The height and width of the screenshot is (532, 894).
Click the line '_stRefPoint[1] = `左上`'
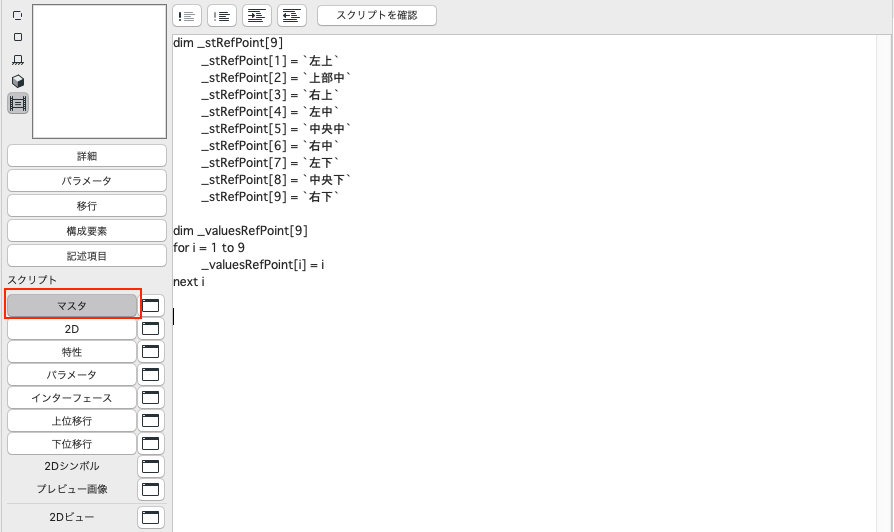[270, 60]
